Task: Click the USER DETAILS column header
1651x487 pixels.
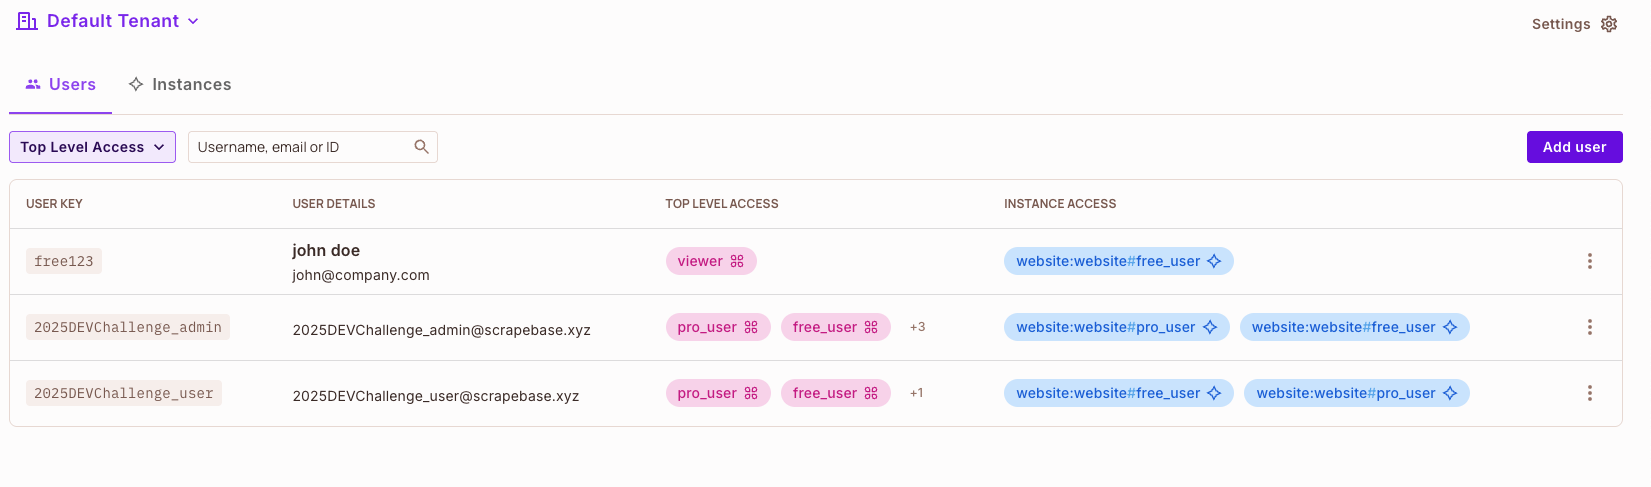Action: pos(334,203)
